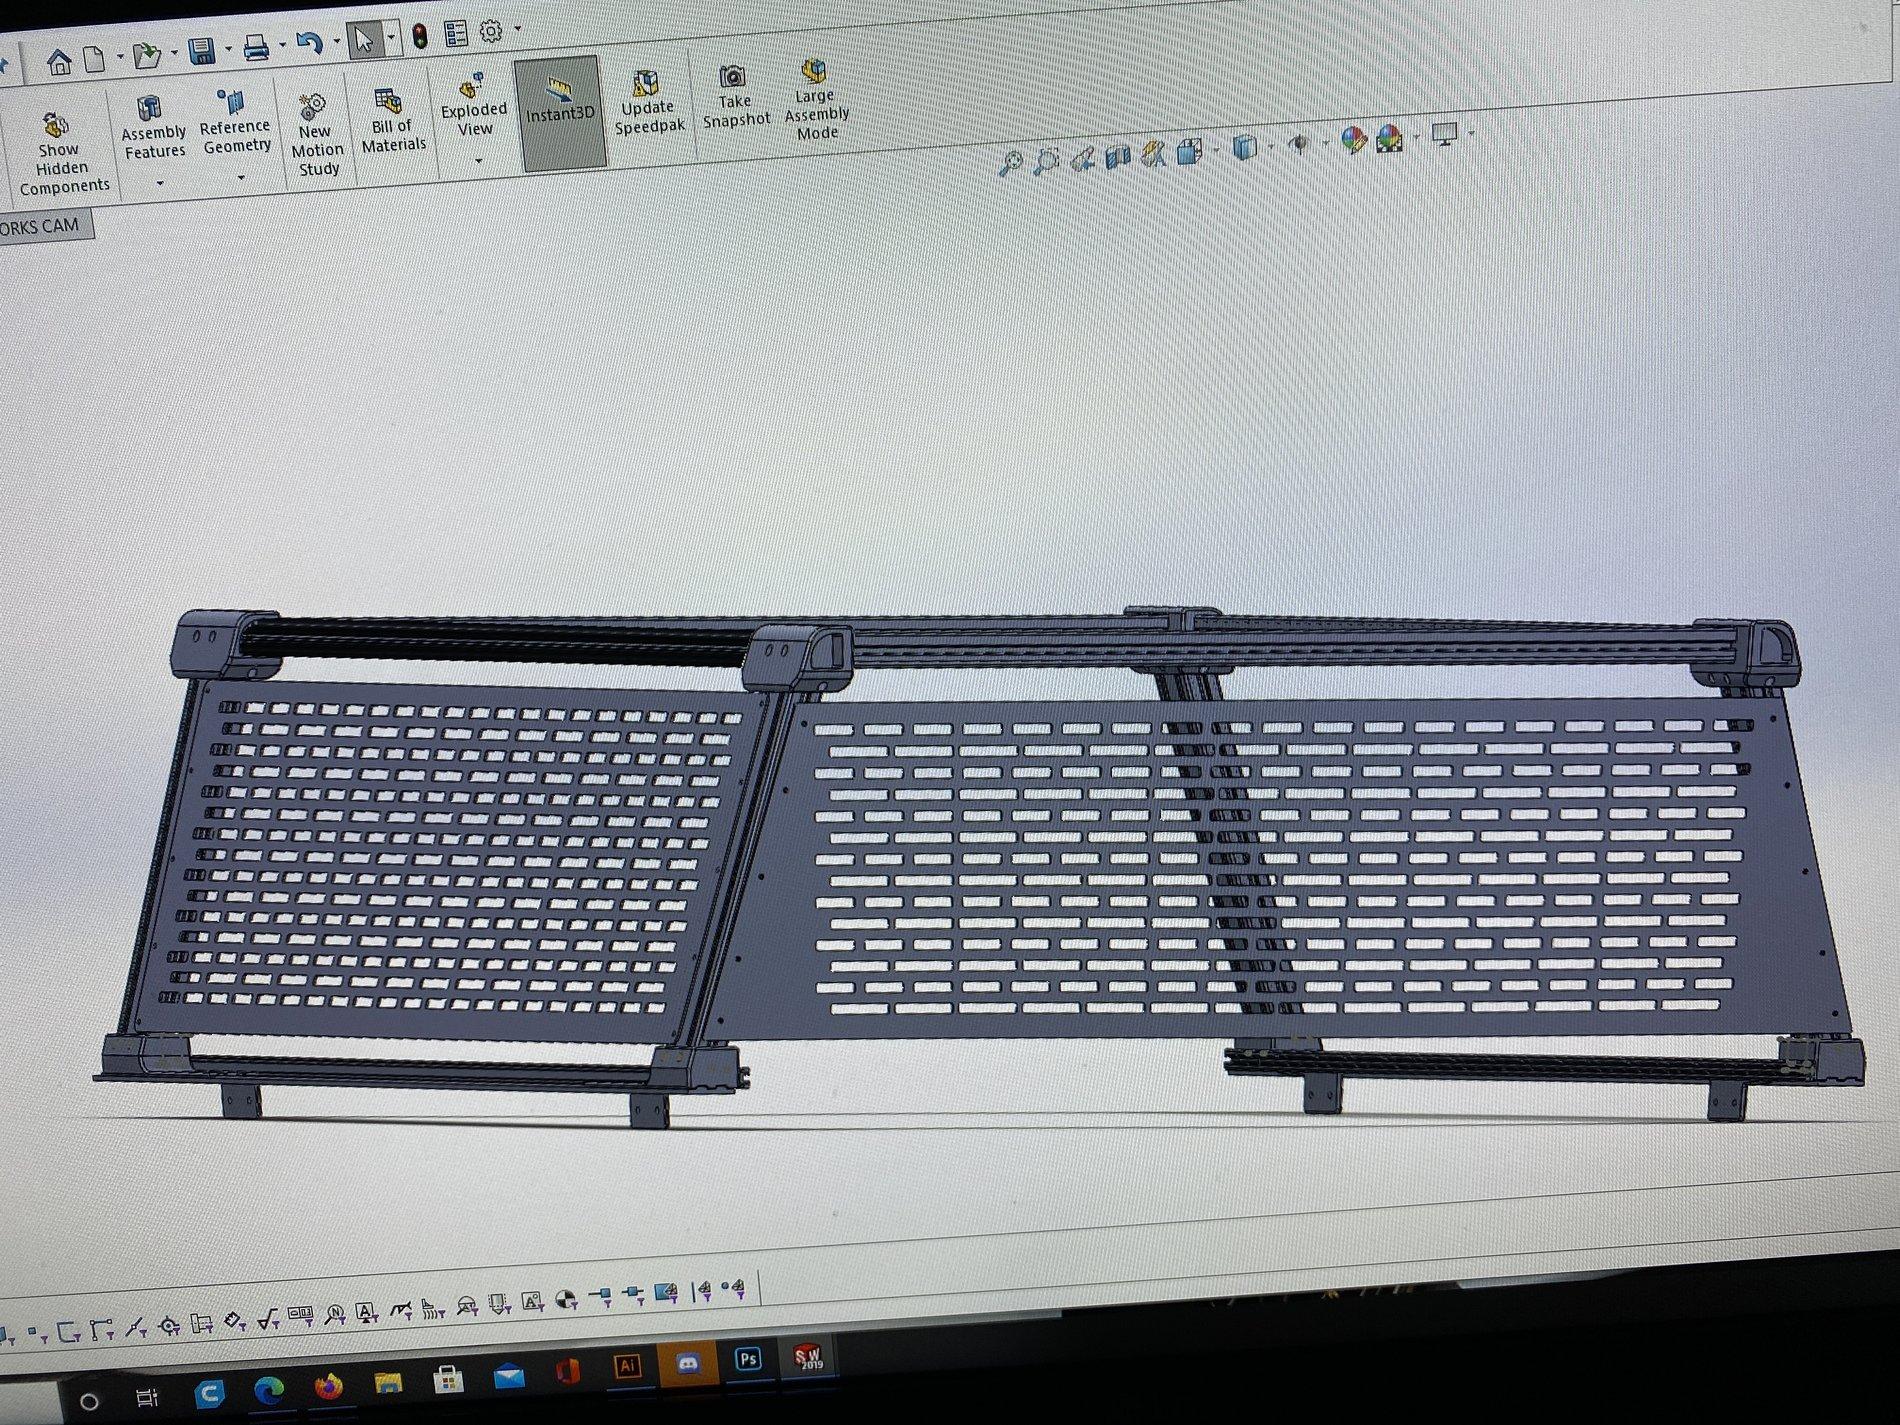Image resolution: width=1900 pixels, height=1425 pixels.
Task: Expand the Exploded View dropdown arrow
Action: click(478, 160)
